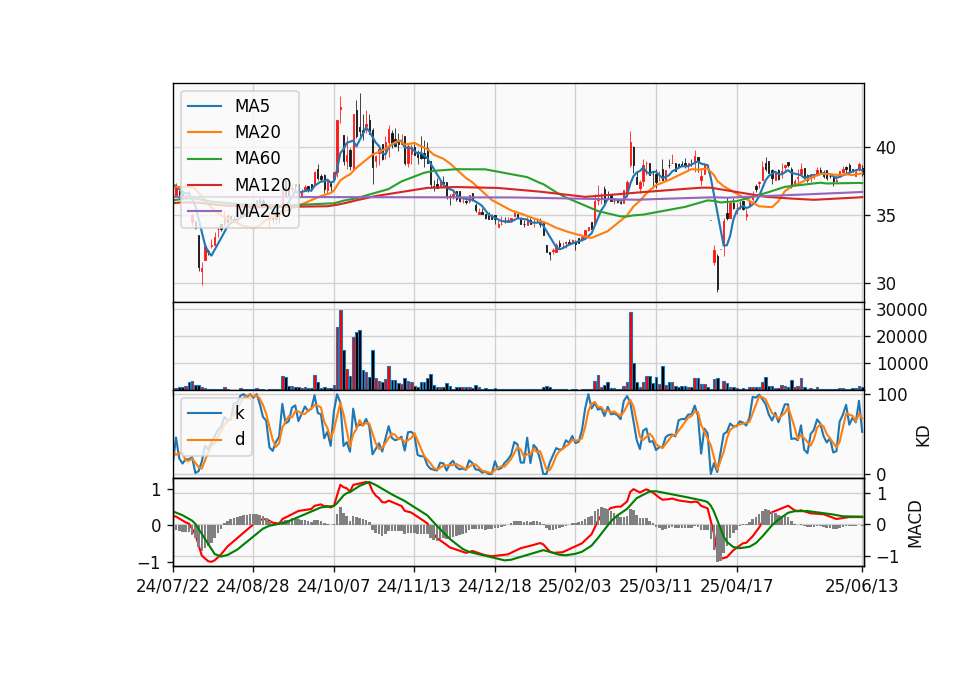960x690 pixels.
Task: Click the volume axis label 30000
Action: point(901,310)
